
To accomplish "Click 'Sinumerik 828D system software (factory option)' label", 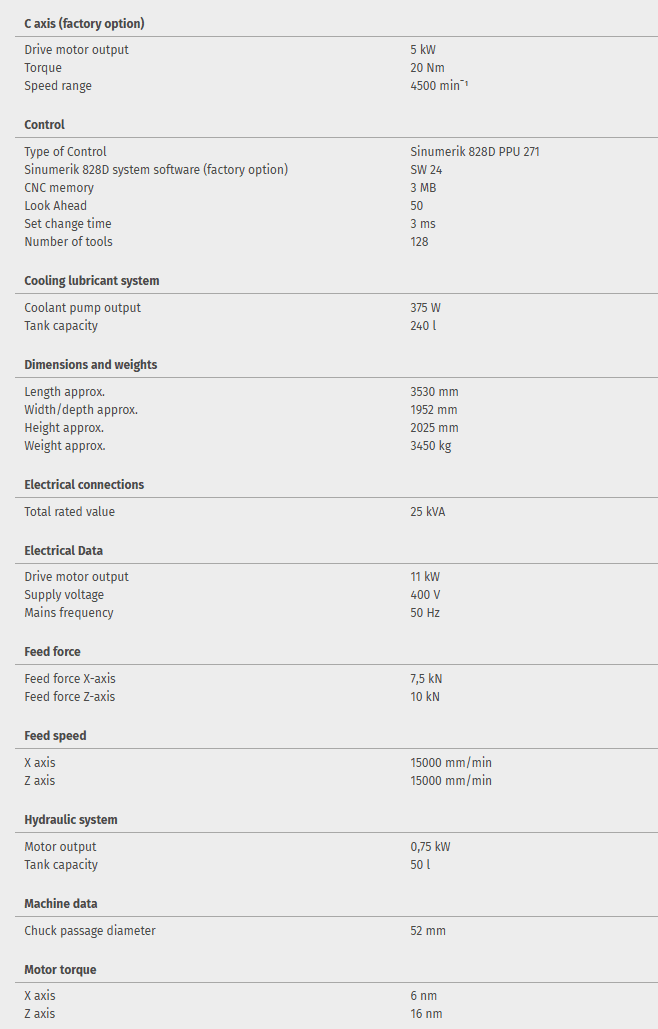I will 155,170.
